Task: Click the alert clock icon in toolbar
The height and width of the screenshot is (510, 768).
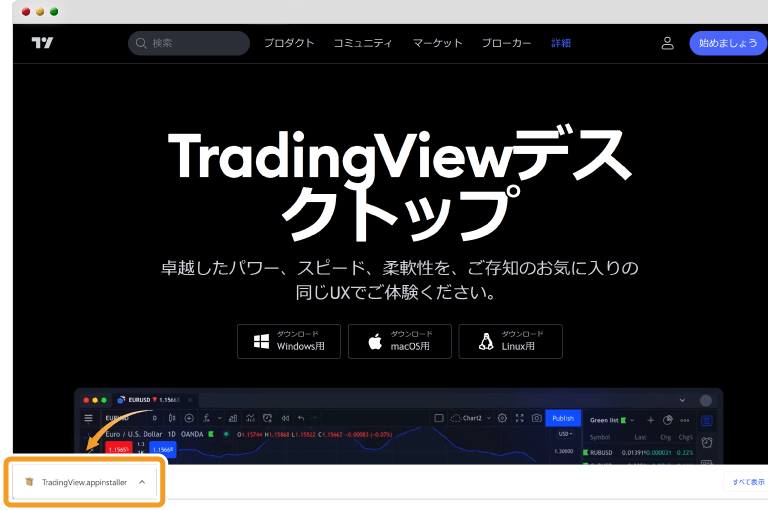Action: click(267, 418)
